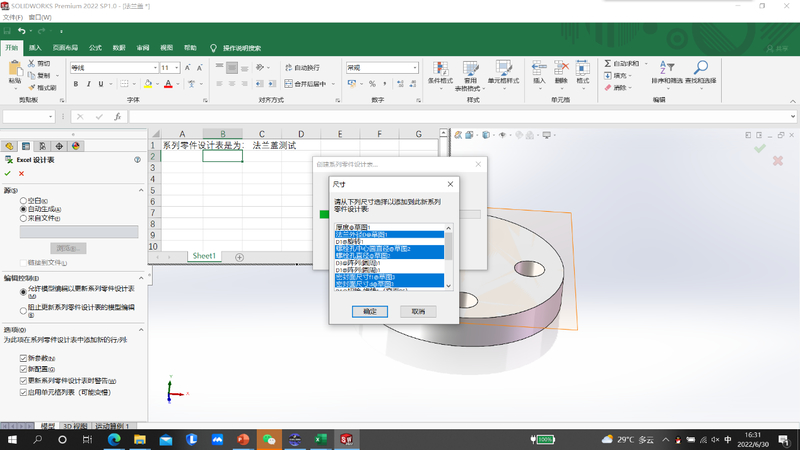Viewport: 800px width, 450px height.
Task: Uncheck the new parameters checkbox
Action: (23, 358)
